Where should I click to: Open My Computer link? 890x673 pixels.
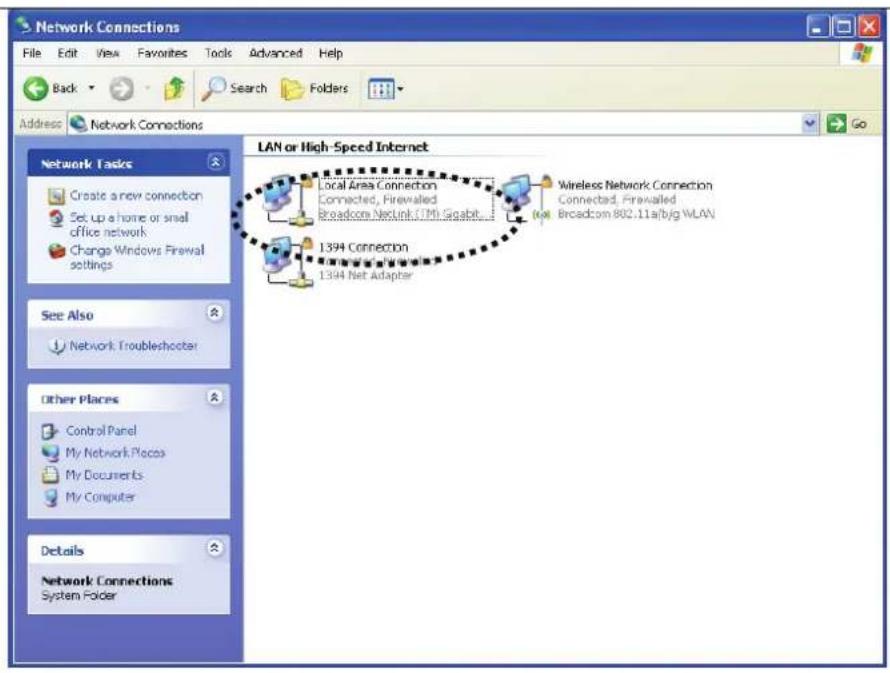[x=100, y=497]
